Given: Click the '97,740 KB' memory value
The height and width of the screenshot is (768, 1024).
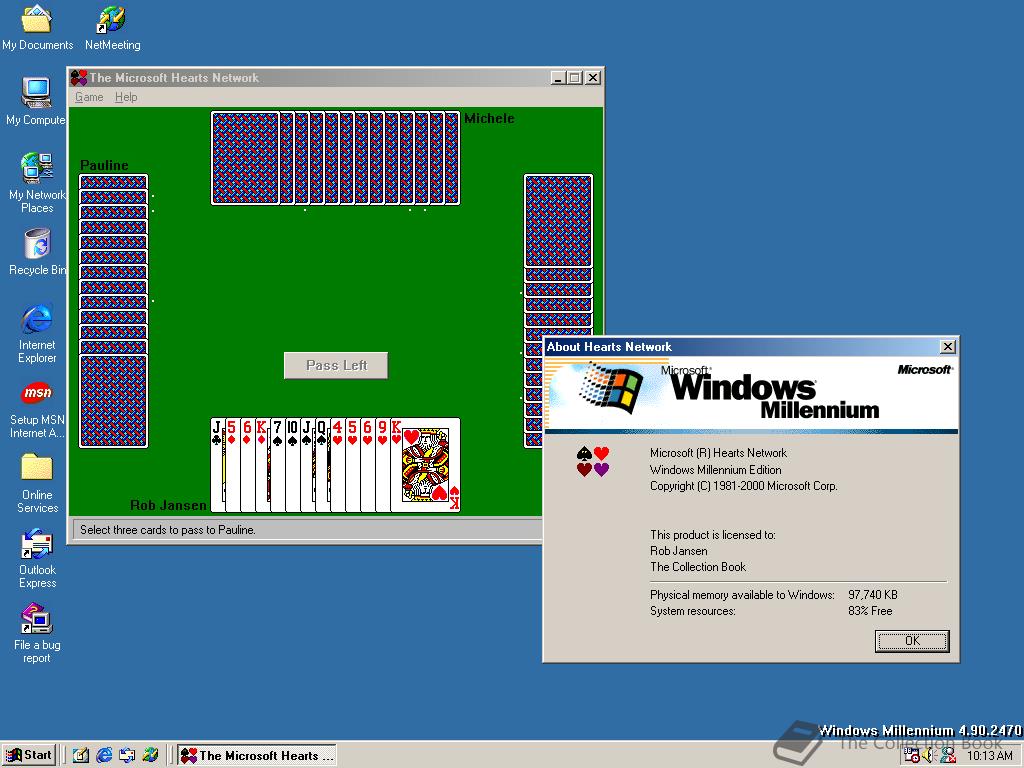Looking at the screenshot, I should tap(873, 595).
